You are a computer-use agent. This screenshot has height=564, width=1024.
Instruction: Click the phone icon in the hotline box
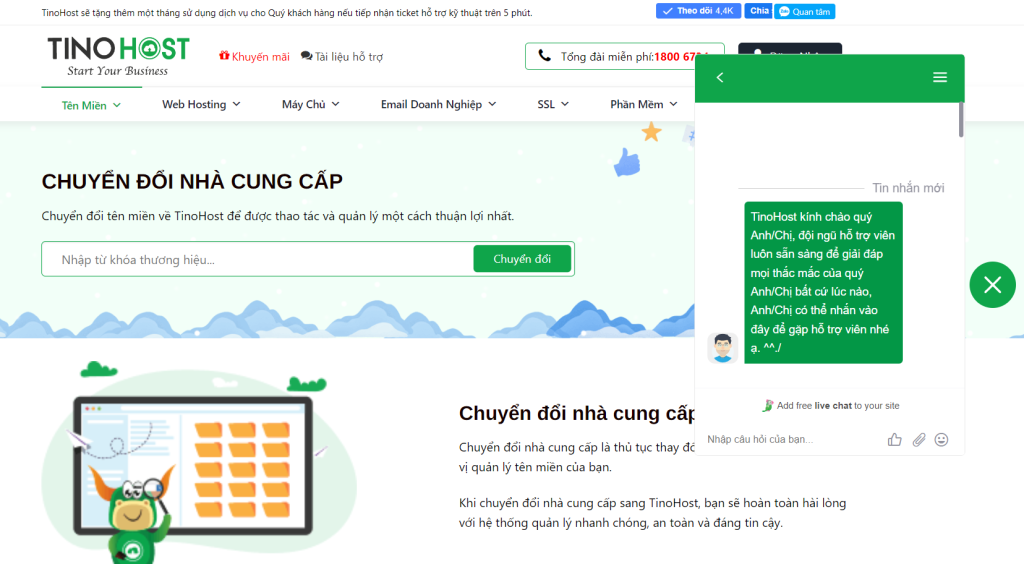pos(544,56)
